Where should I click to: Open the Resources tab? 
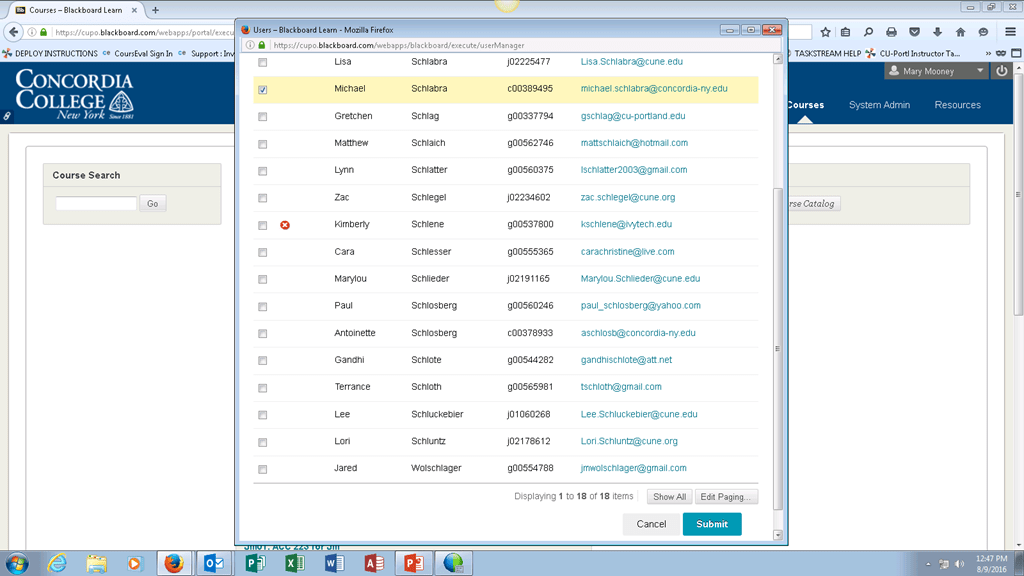tap(957, 105)
